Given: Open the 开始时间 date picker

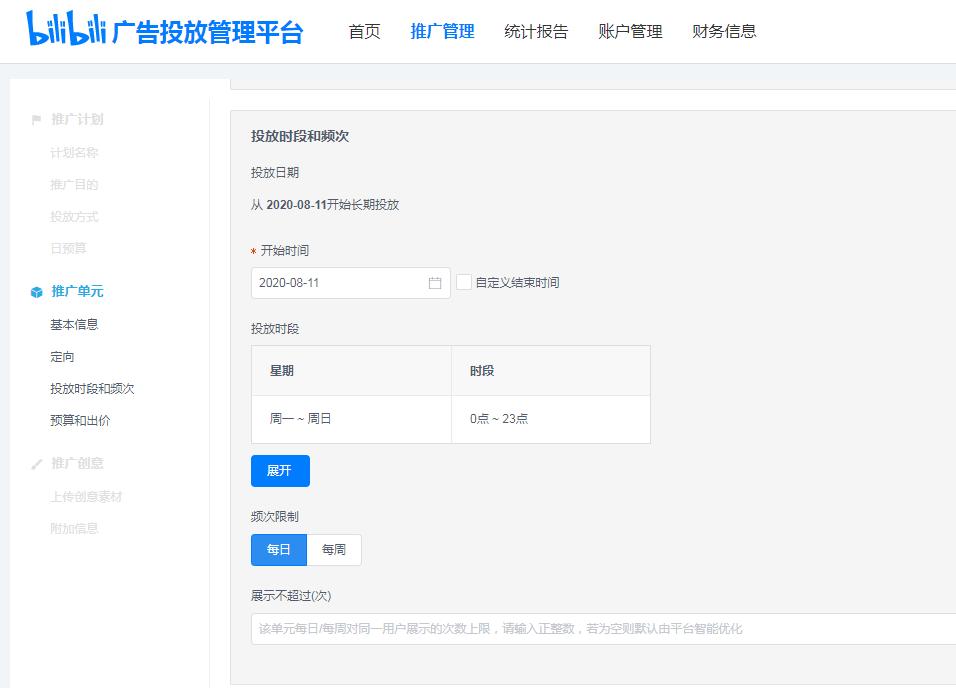Looking at the screenshot, I should [x=340, y=283].
